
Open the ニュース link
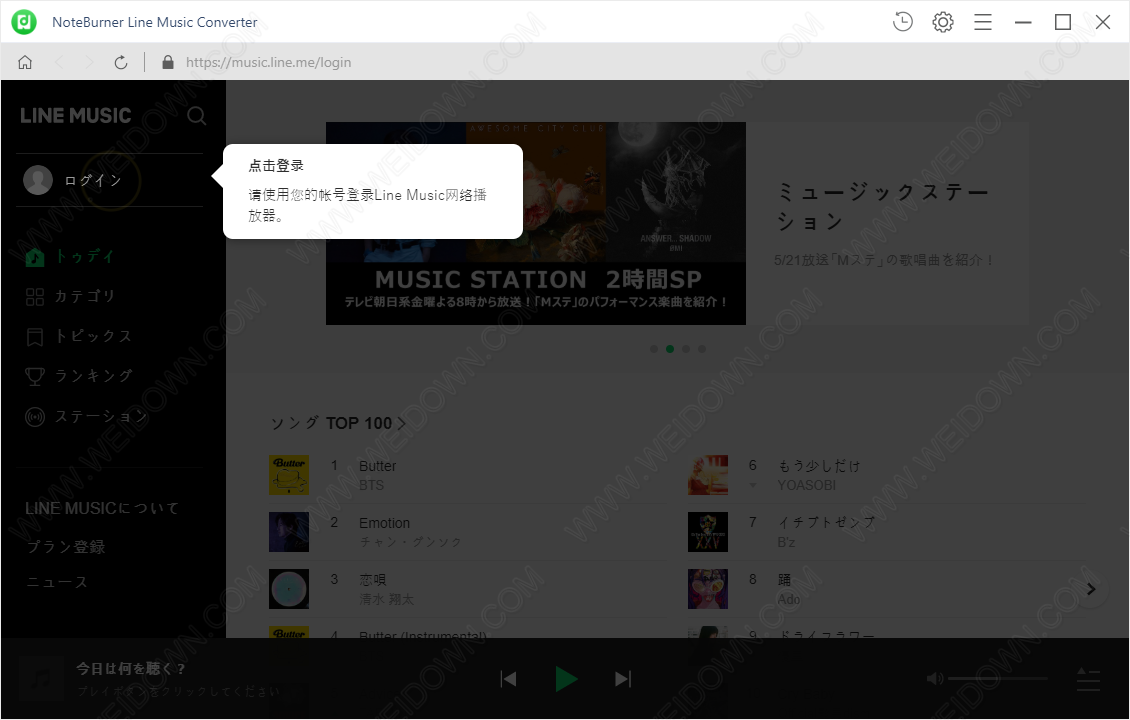57,582
